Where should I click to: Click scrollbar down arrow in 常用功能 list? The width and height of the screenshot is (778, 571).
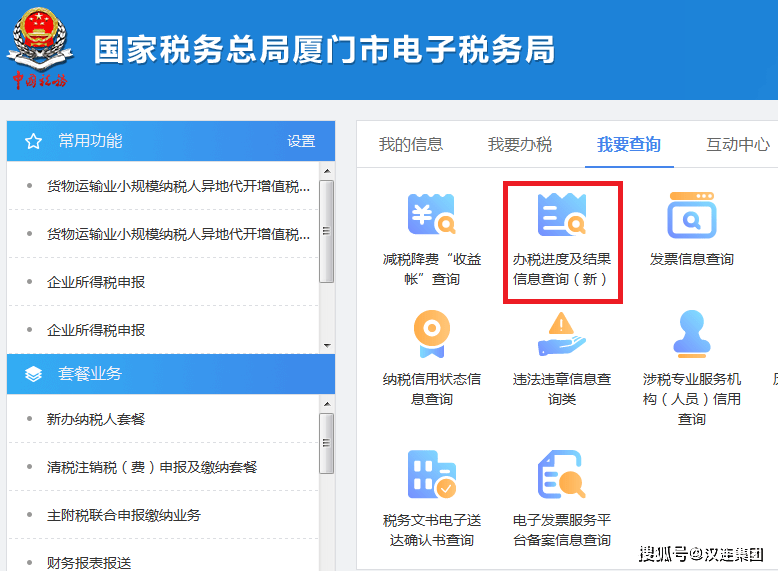(327, 344)
